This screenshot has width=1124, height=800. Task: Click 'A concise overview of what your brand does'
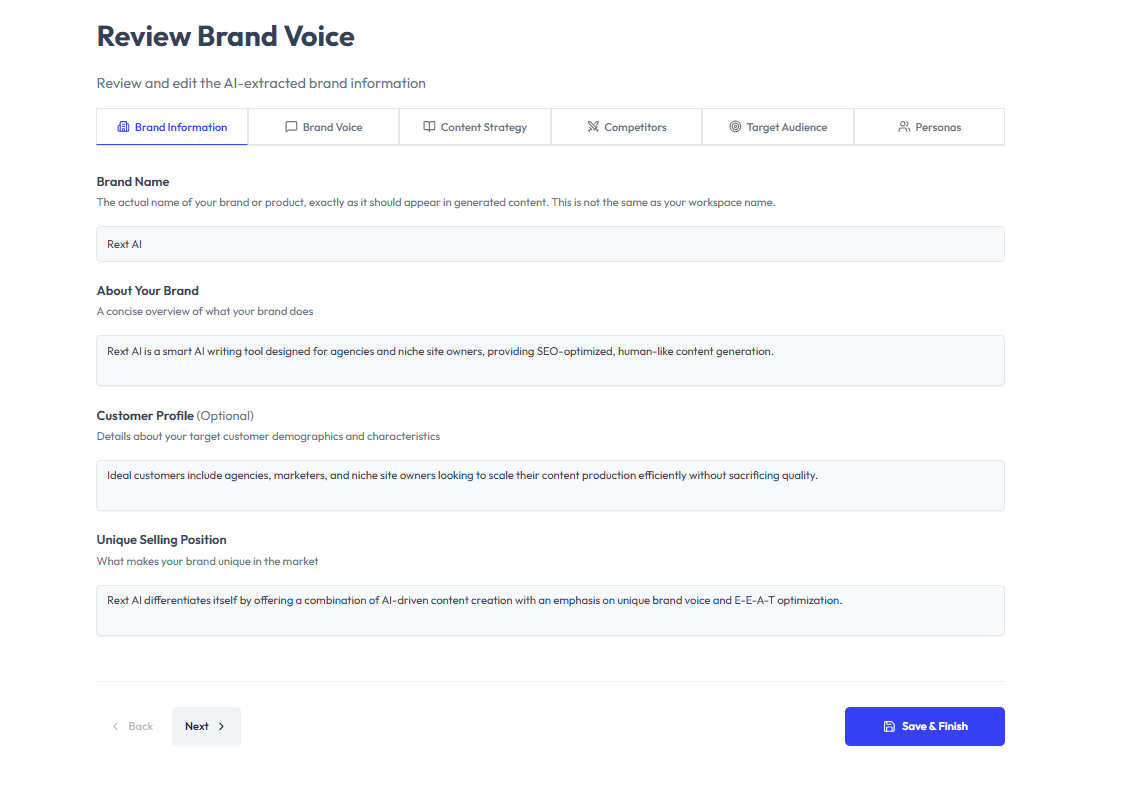coord(205,311)
